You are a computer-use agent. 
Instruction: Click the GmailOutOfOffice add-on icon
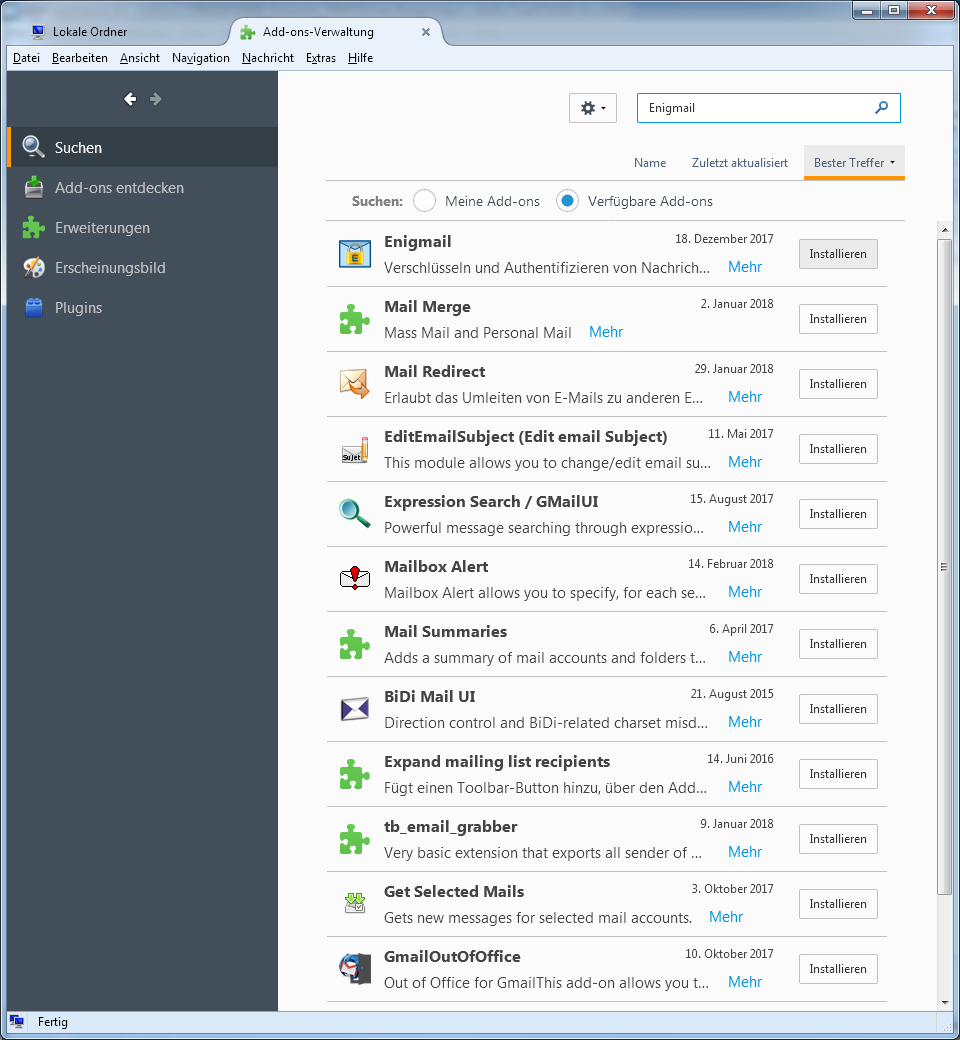(354, 969)
